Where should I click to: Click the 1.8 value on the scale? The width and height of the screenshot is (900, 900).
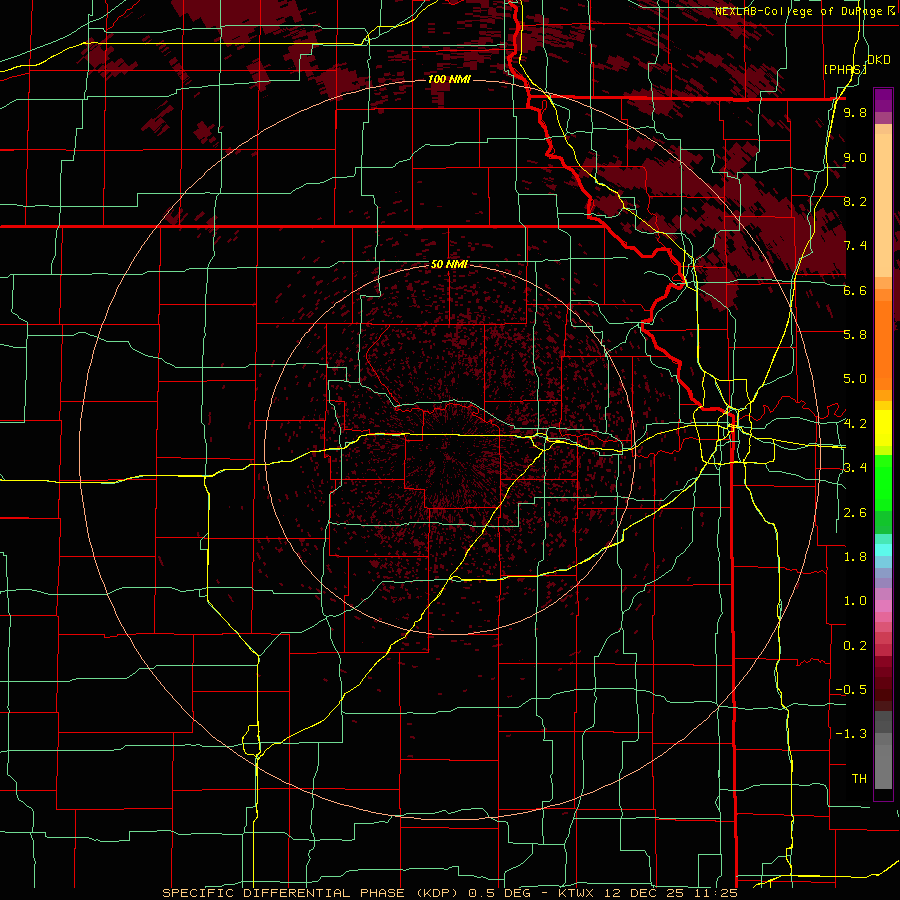pos(855,557)
